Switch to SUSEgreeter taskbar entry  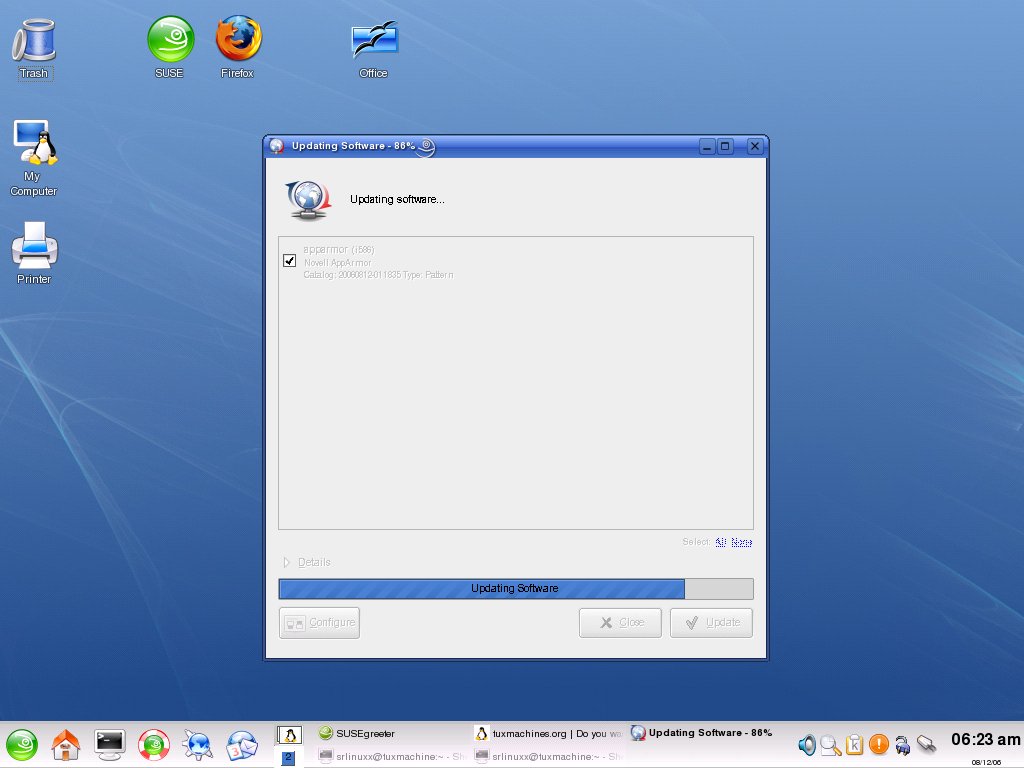[393, 733]
